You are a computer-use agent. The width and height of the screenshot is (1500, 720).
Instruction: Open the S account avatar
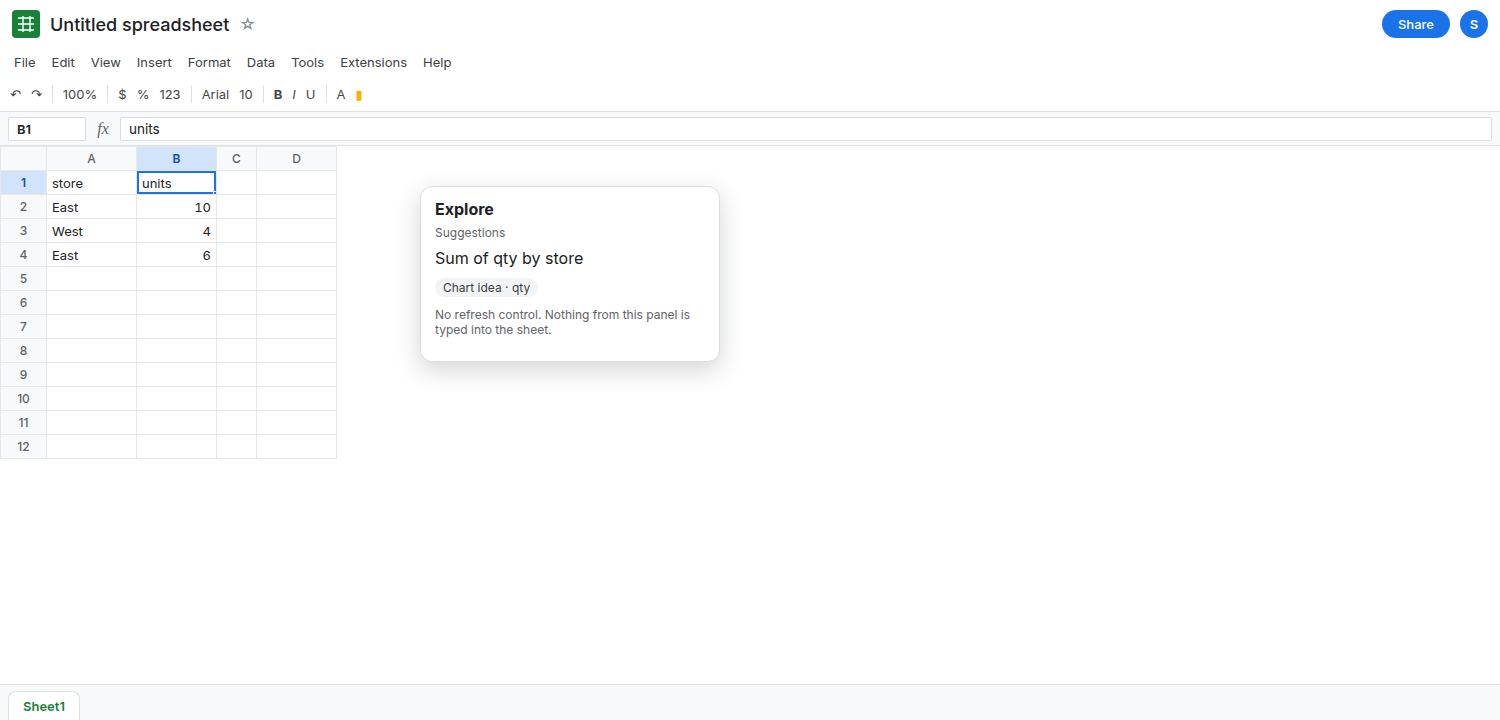[x=1474, y=24]
